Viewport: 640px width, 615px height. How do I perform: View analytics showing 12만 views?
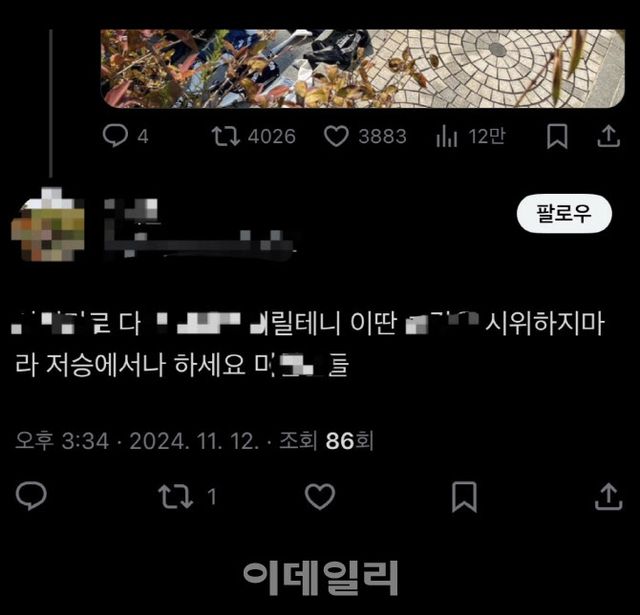(447, 136)
